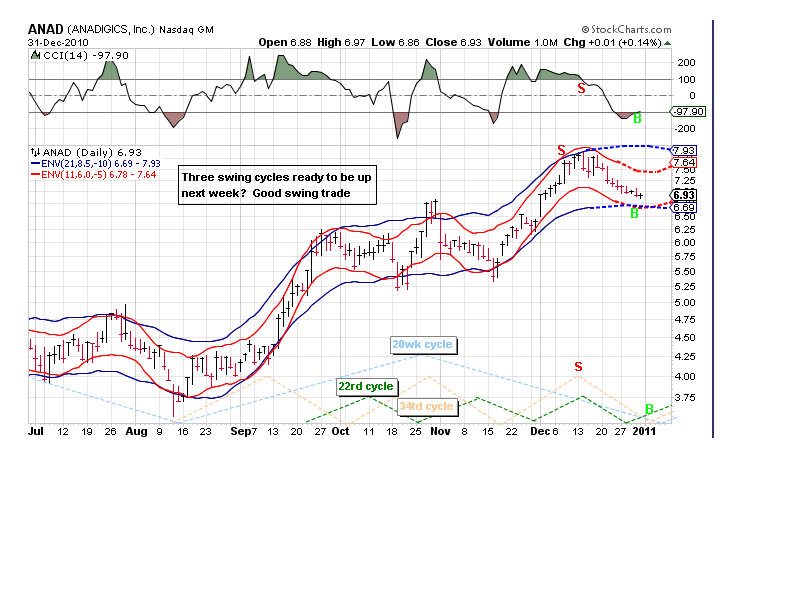Click the -97.90 CCI value tag
This screenshot has height=600, width=800.
point(688,112)
